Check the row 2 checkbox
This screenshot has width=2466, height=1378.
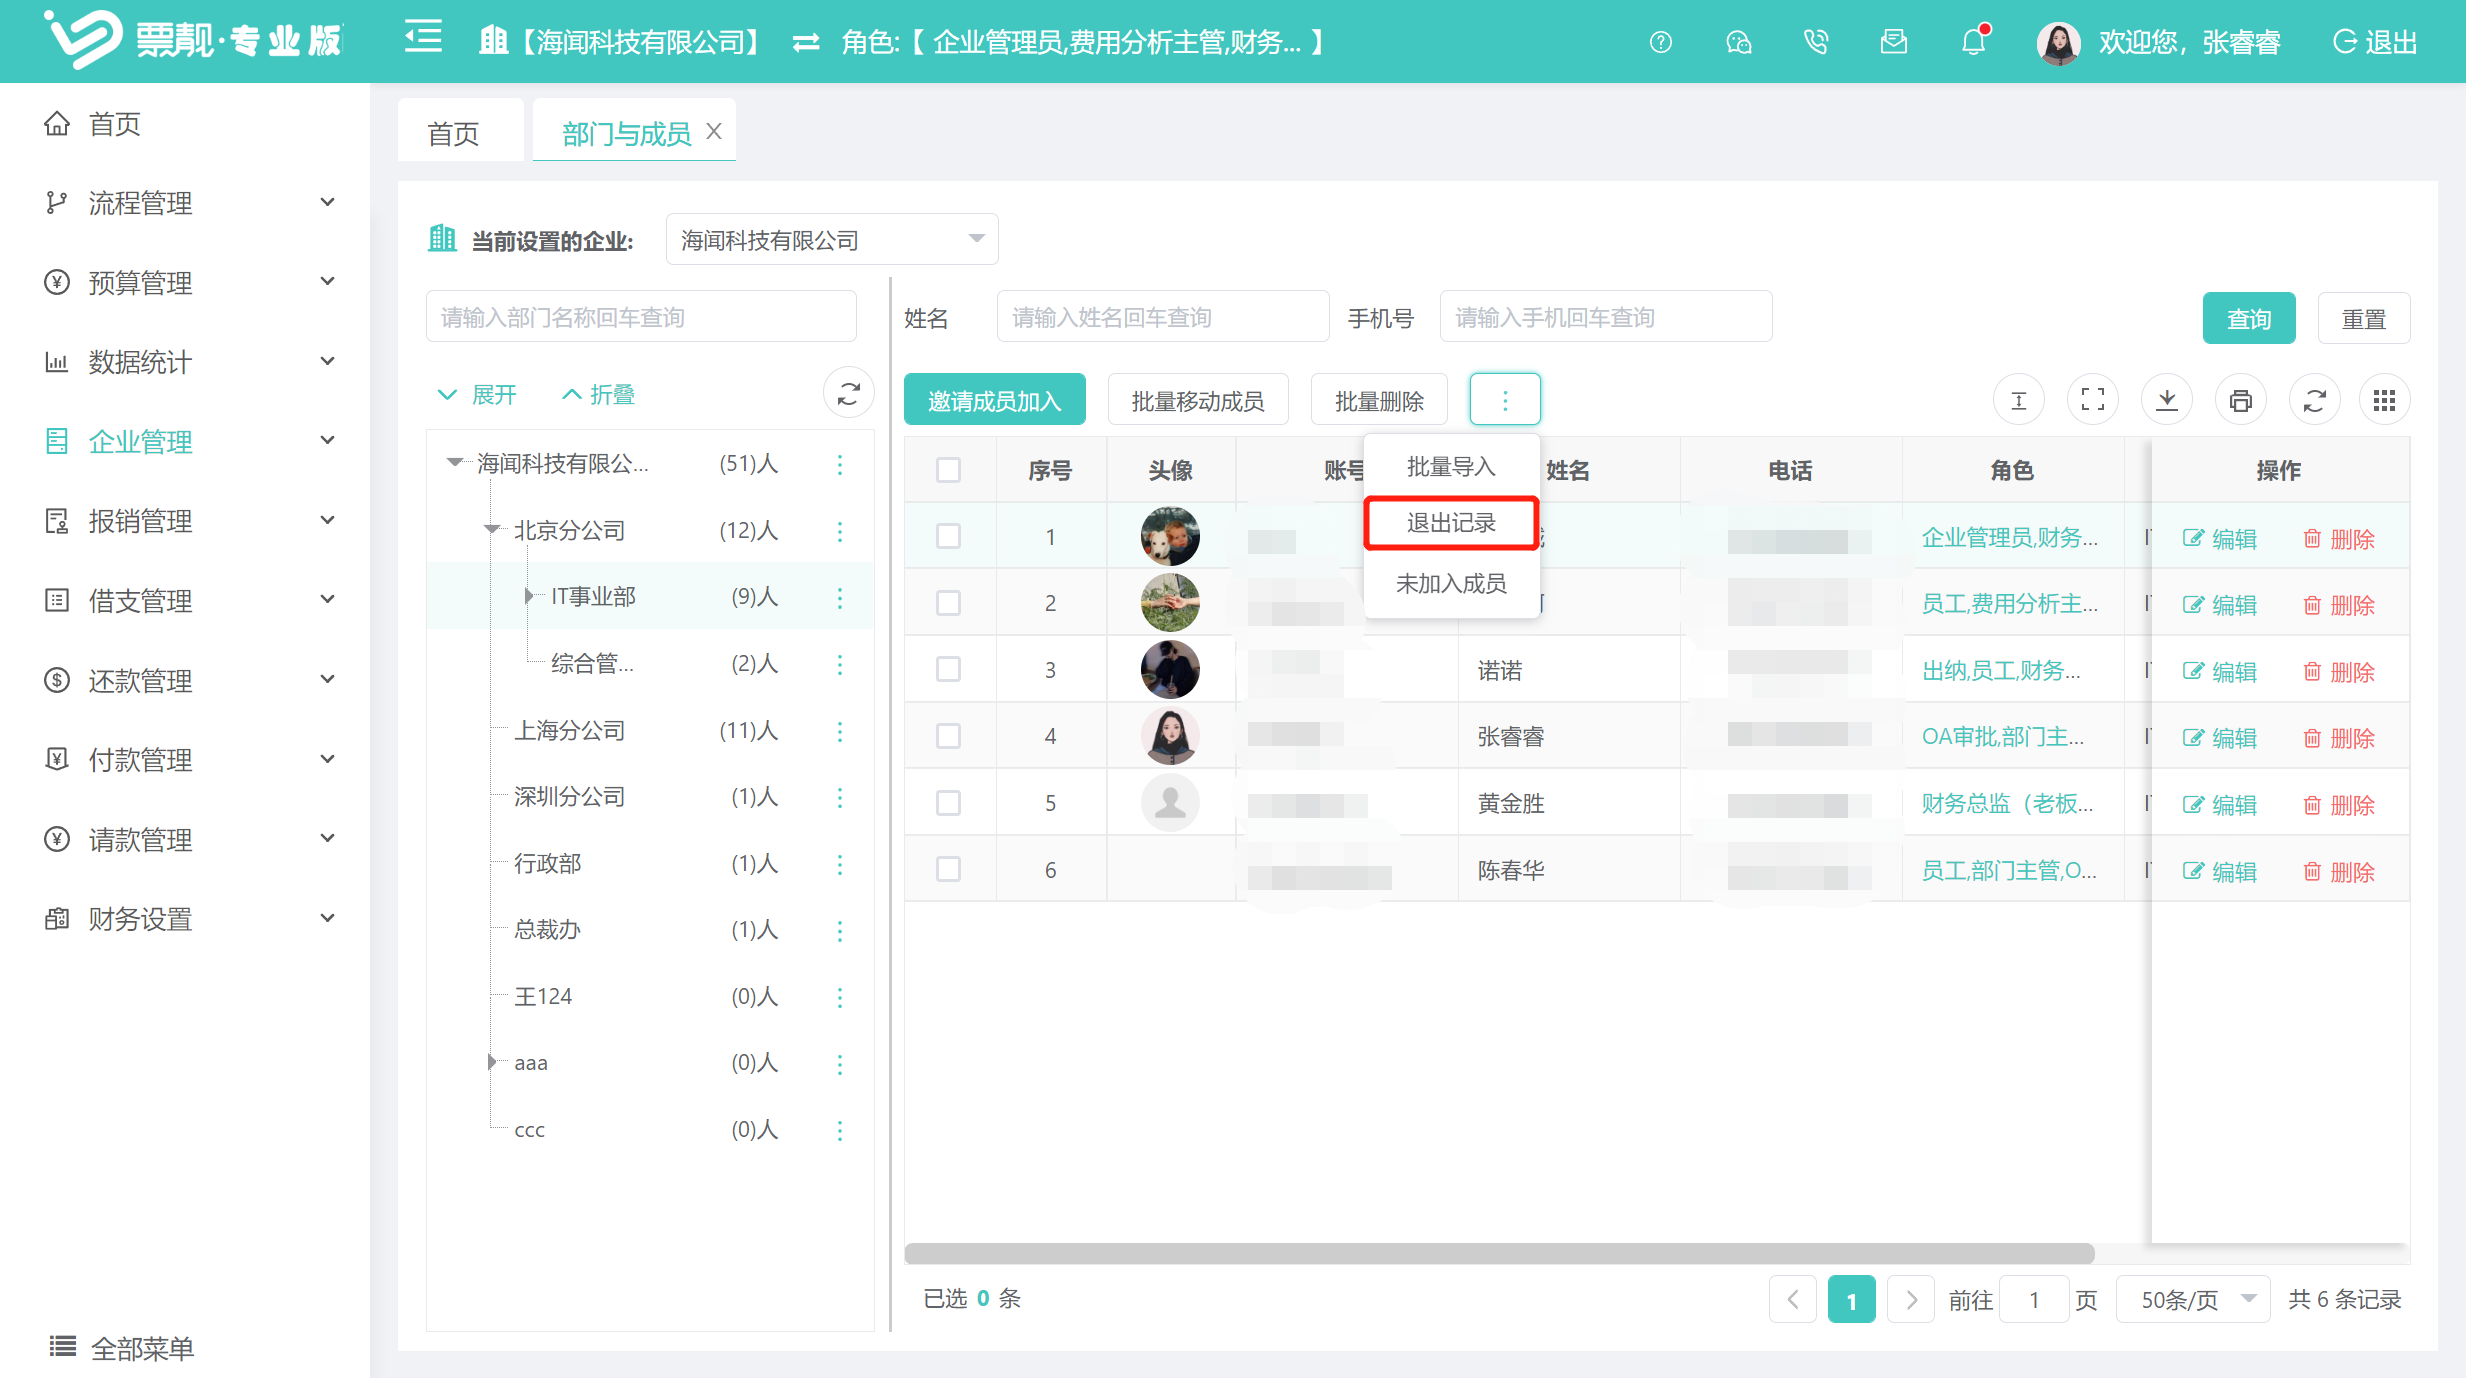[948, 603]
